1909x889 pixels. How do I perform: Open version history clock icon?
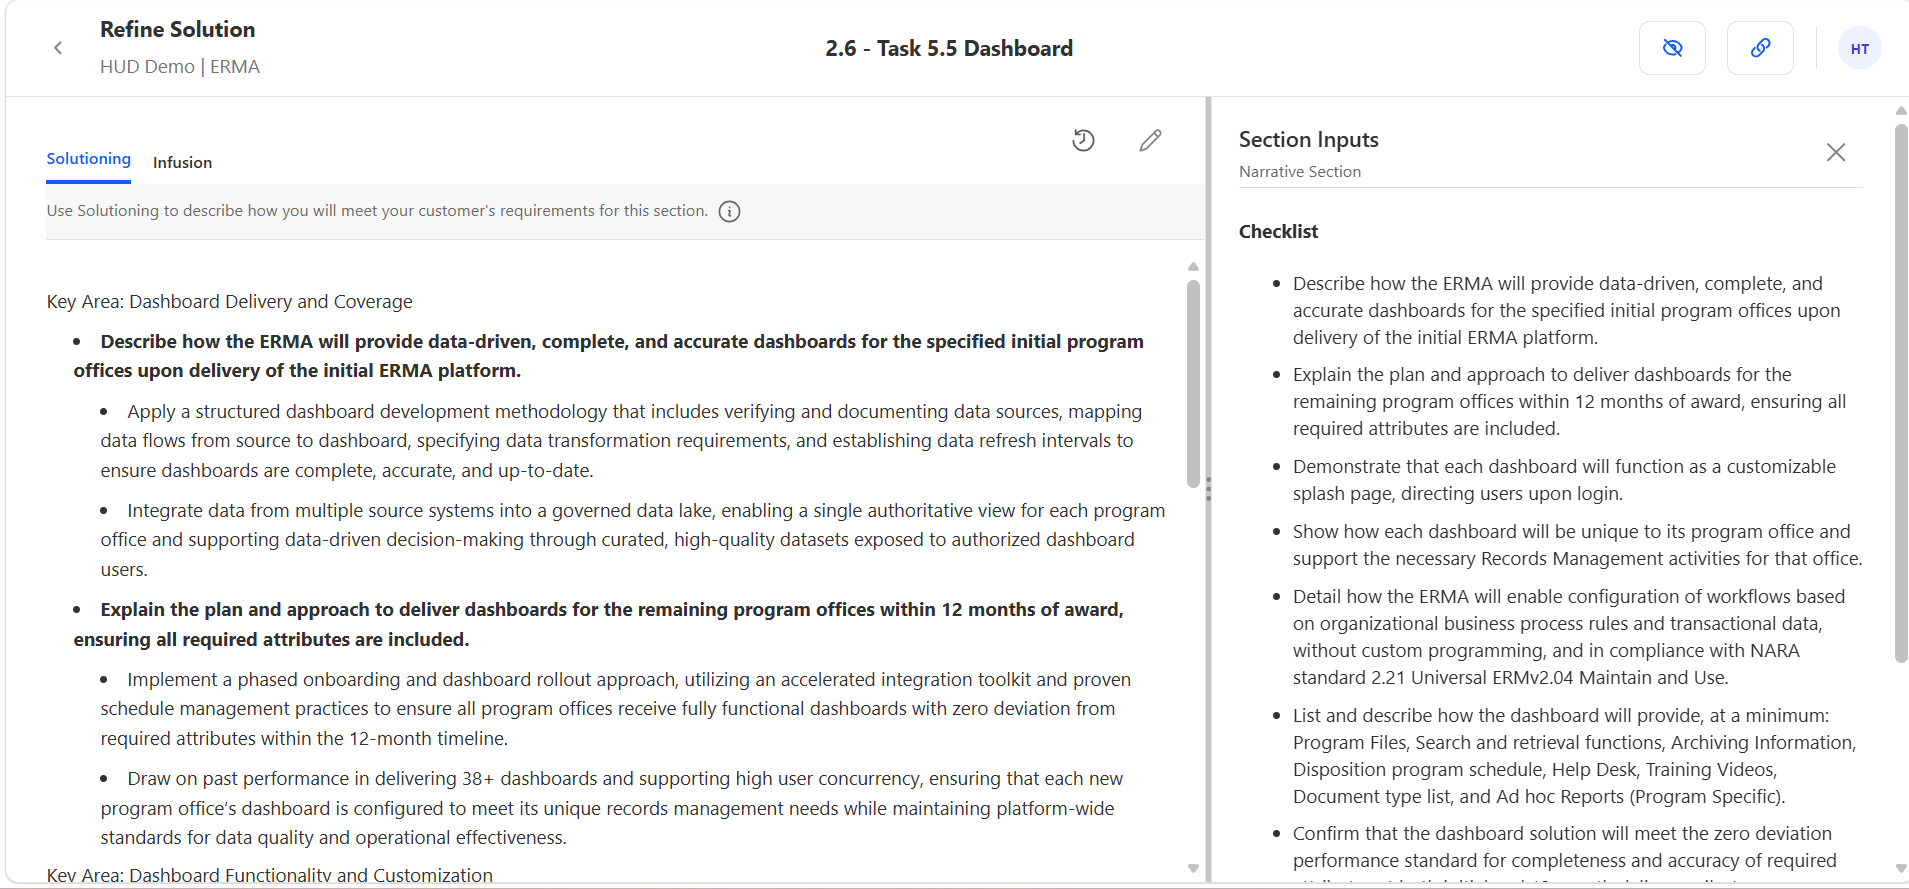click(1083, 140)
